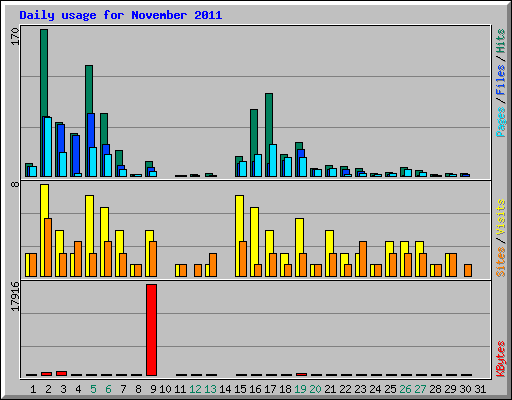Click day label "16" on the x-axis
Screen dimensions: 512x400
(x=255, y=389)
